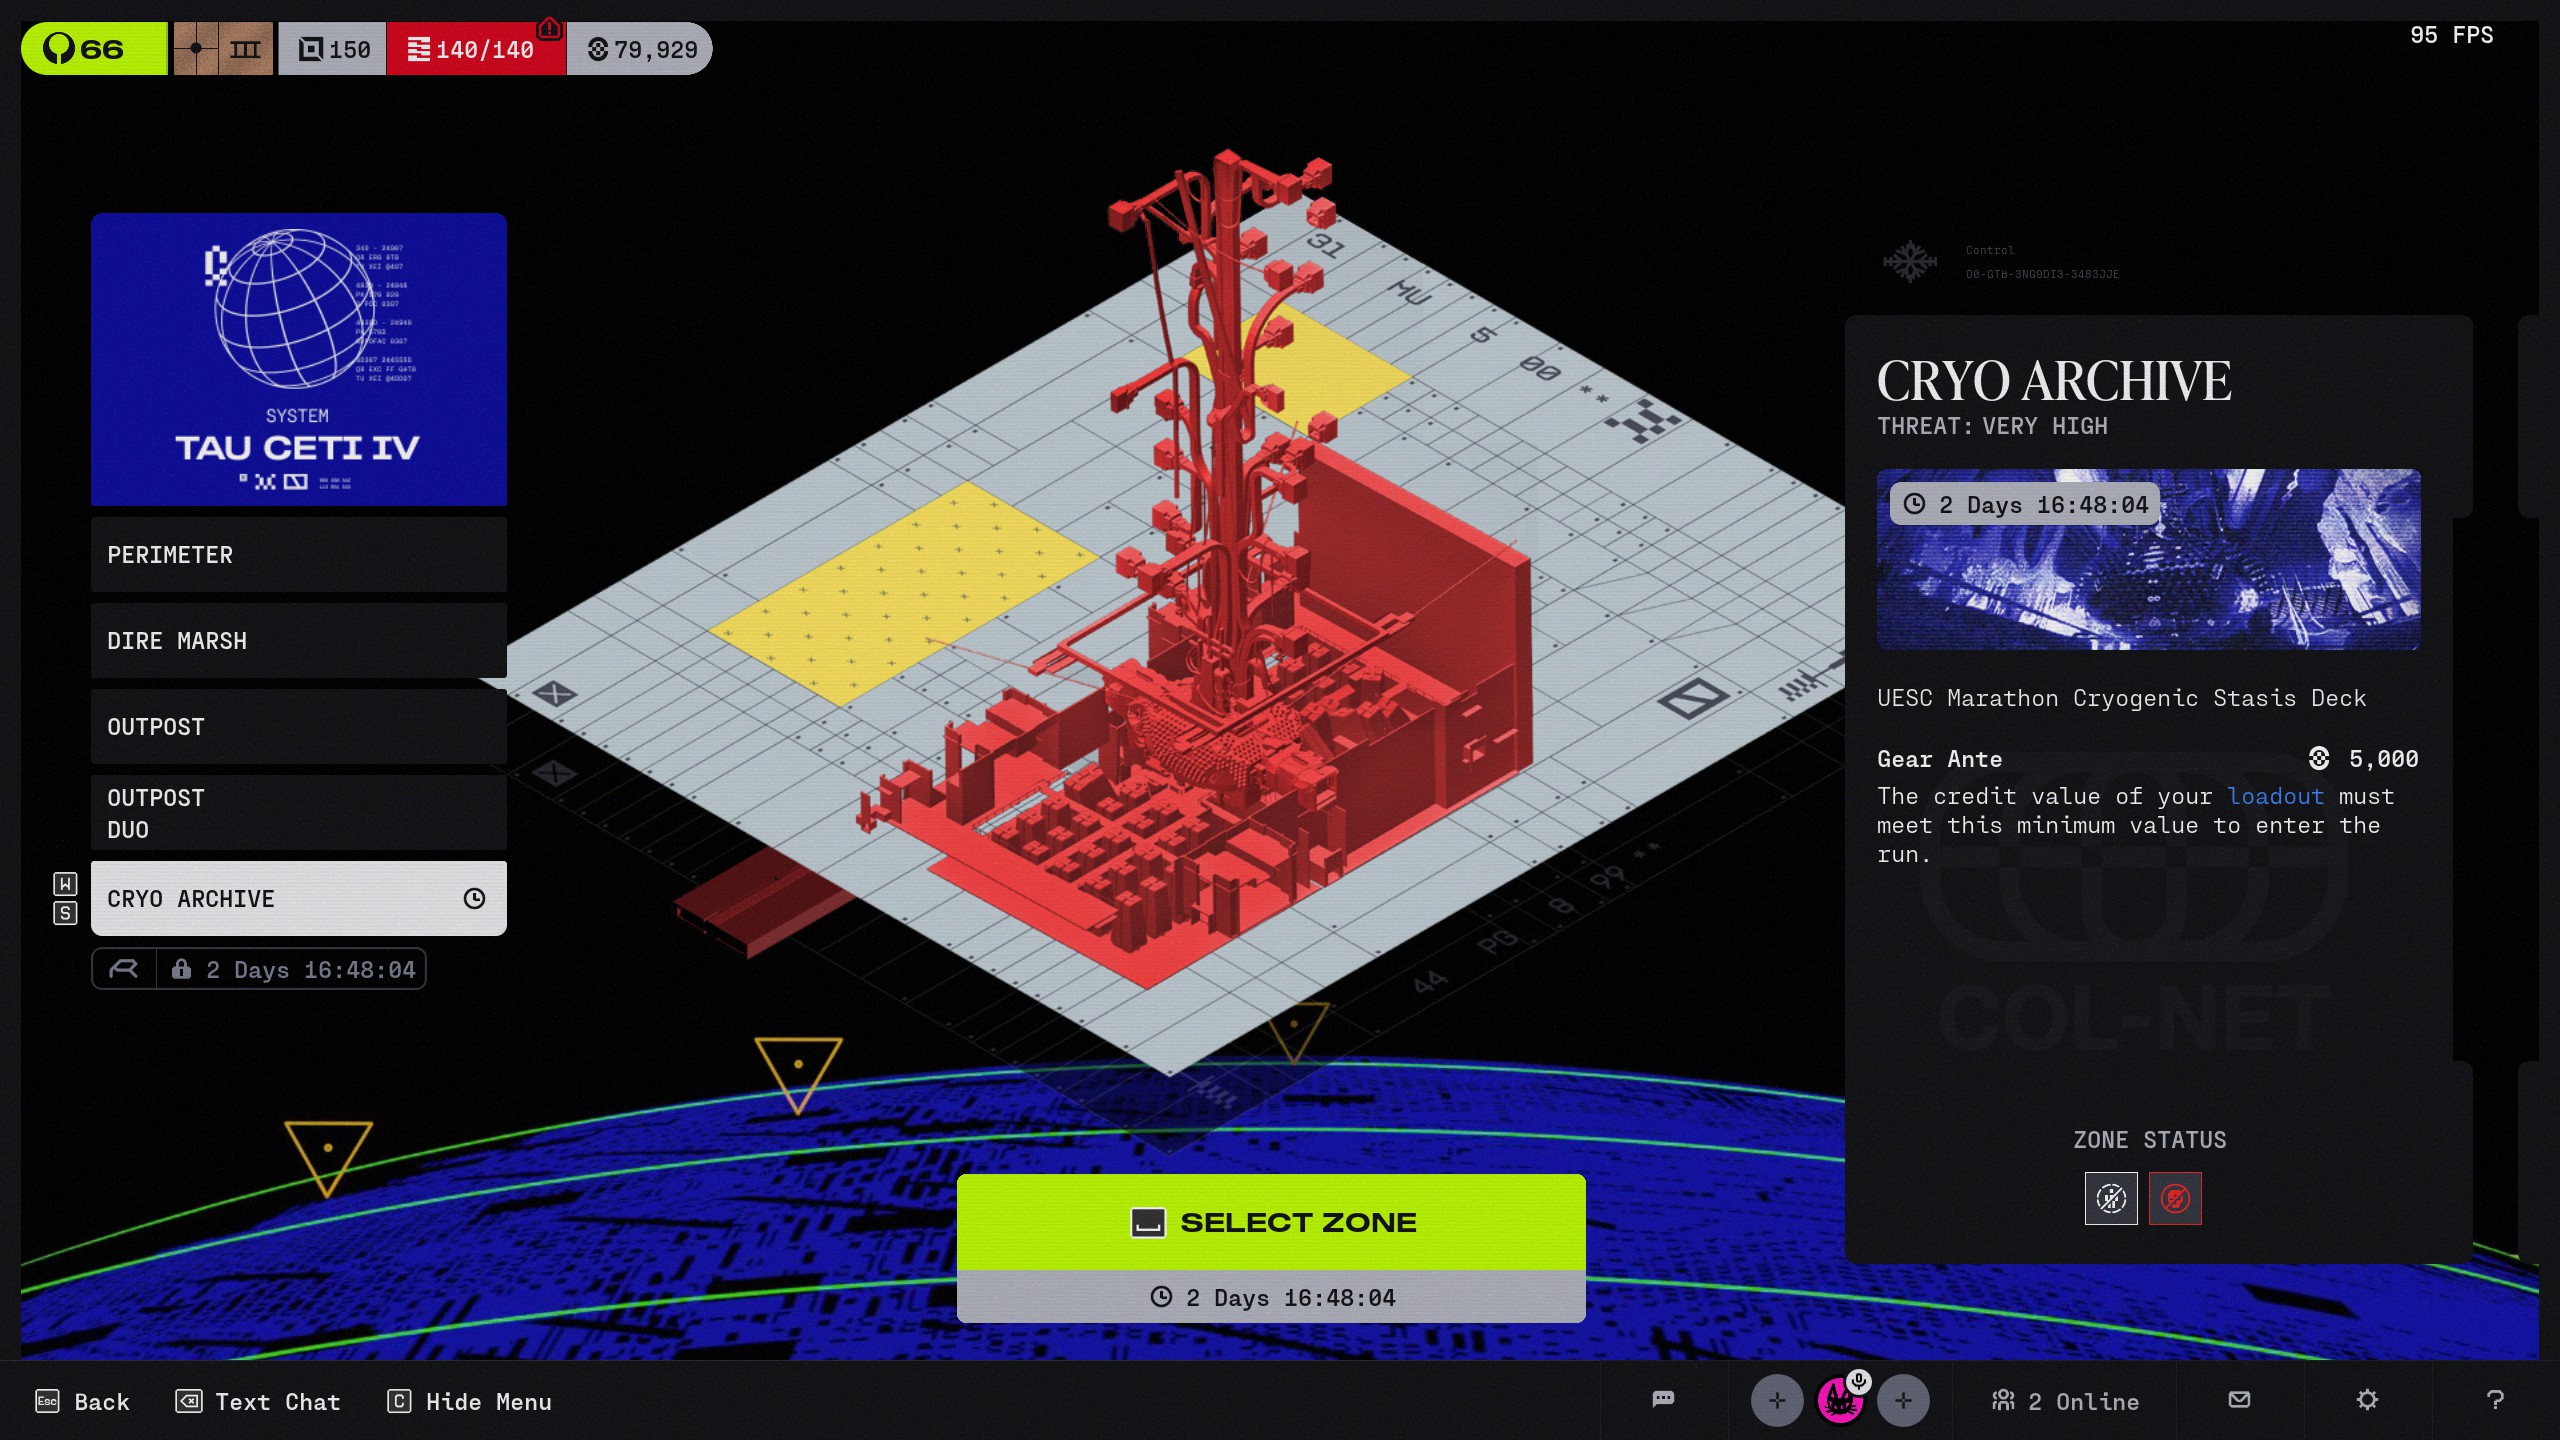This screenshot has height=1440, width=2560.
Task: Click the chat bubble icon
Action: [x=1663, y=1400]
